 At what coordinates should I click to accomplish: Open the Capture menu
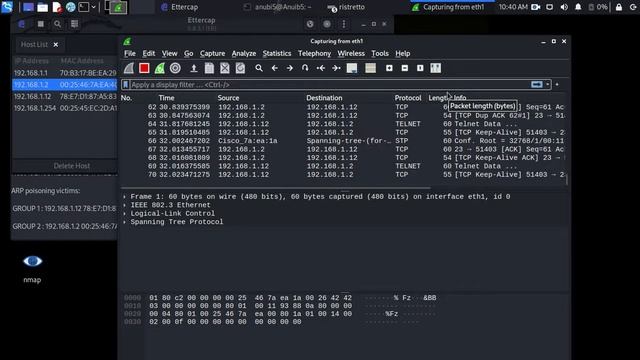point(212,53)
